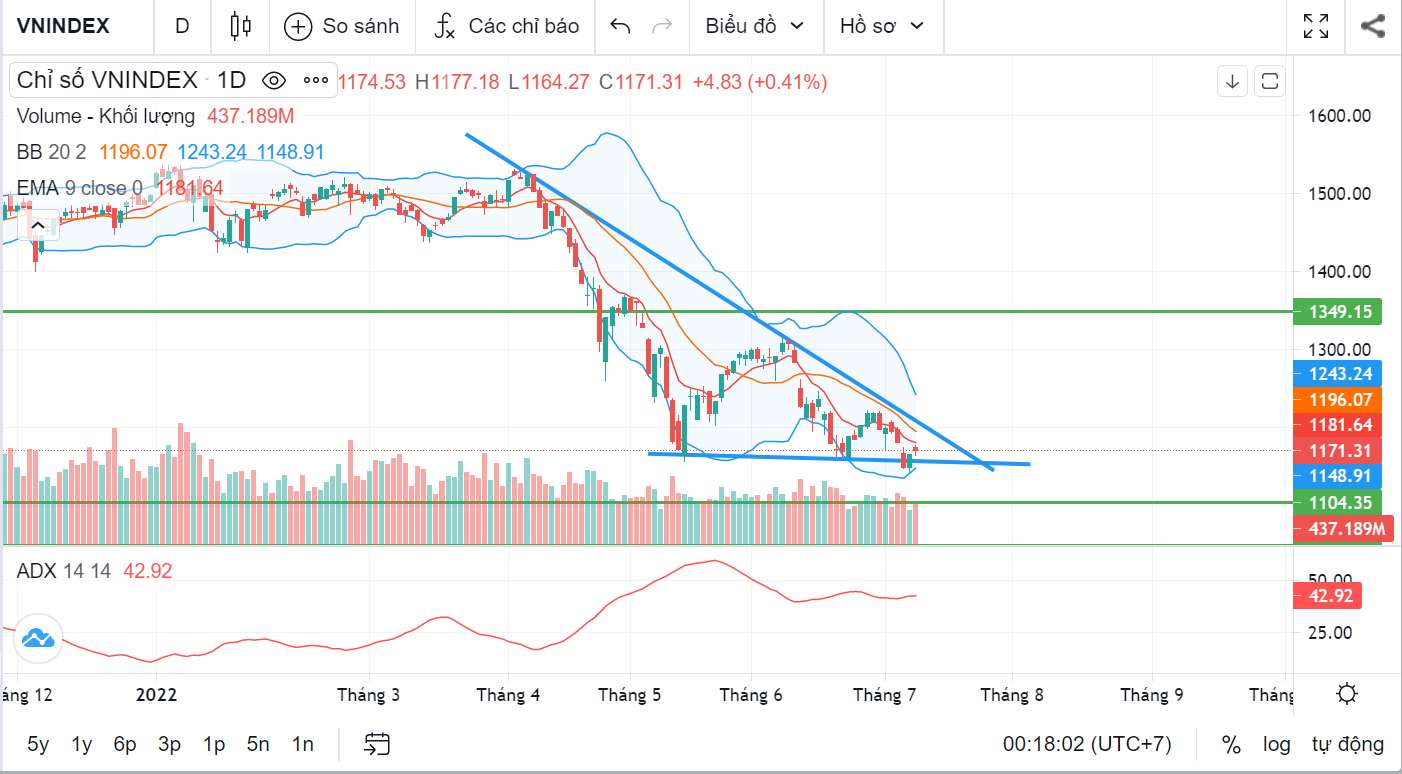The height and width of the screenshot is (774, 1402).
Task: Open Các chỉ báo indicators menu
Action: [x=507, y=26]
